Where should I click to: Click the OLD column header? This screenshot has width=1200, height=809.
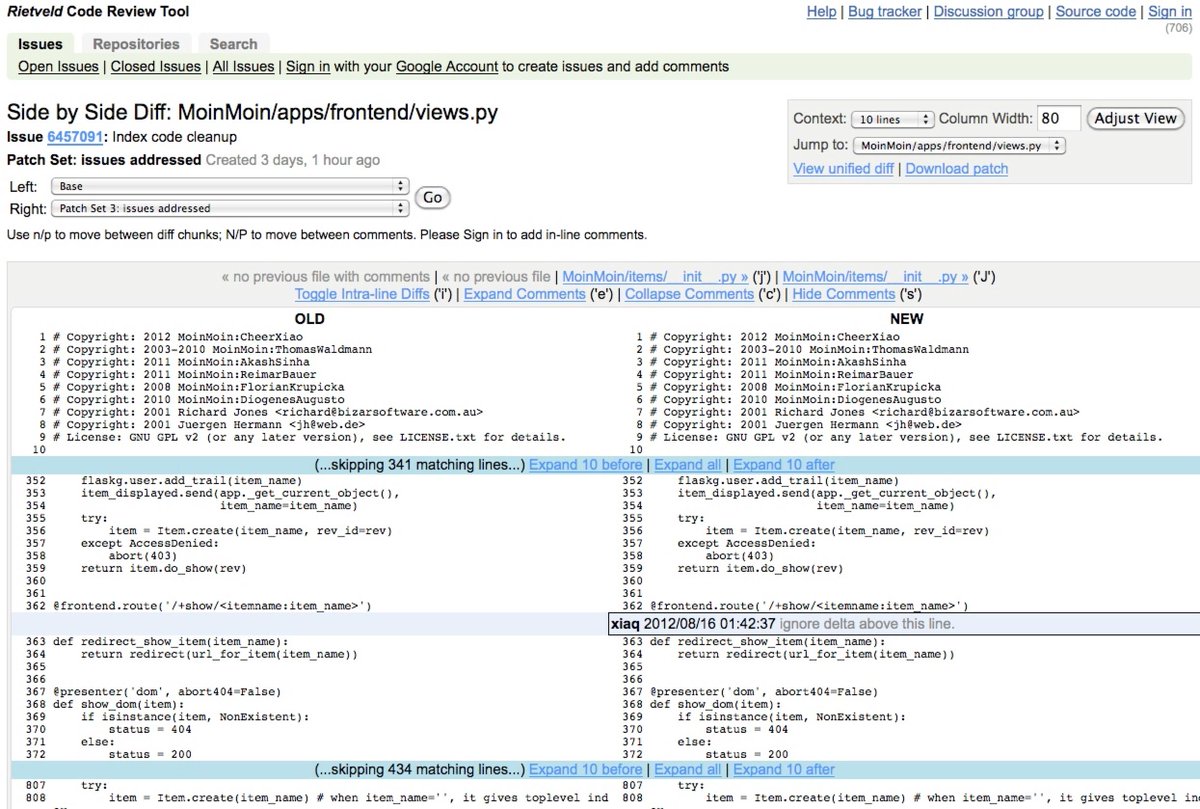tap(310, 319)
